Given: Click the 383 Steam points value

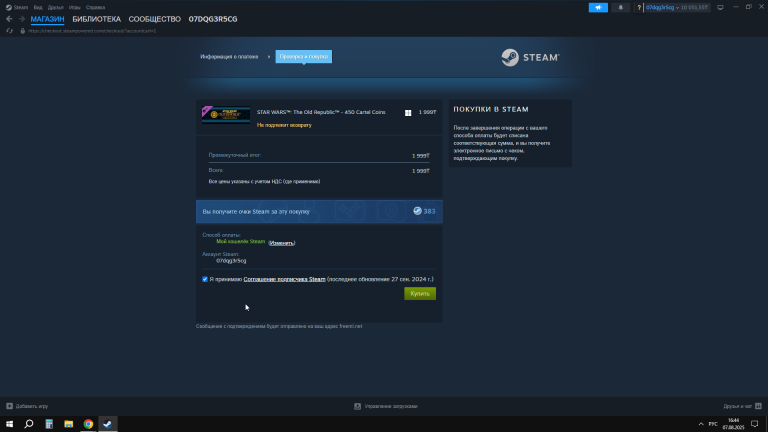Looking at the screenshot, I should pyautogui.click(x=430, y=211).
